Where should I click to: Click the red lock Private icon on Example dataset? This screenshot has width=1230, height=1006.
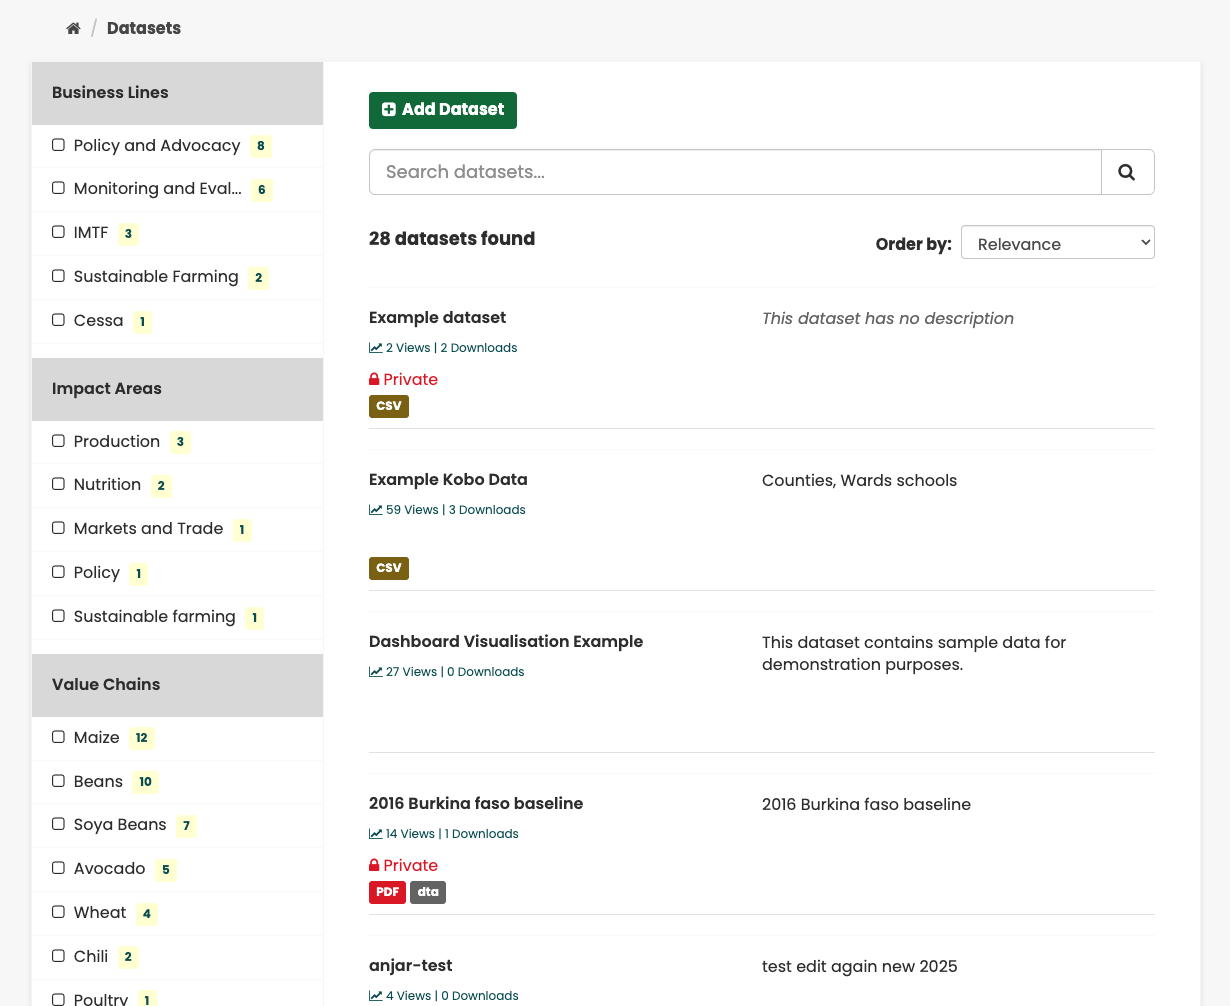coord(375,379)
